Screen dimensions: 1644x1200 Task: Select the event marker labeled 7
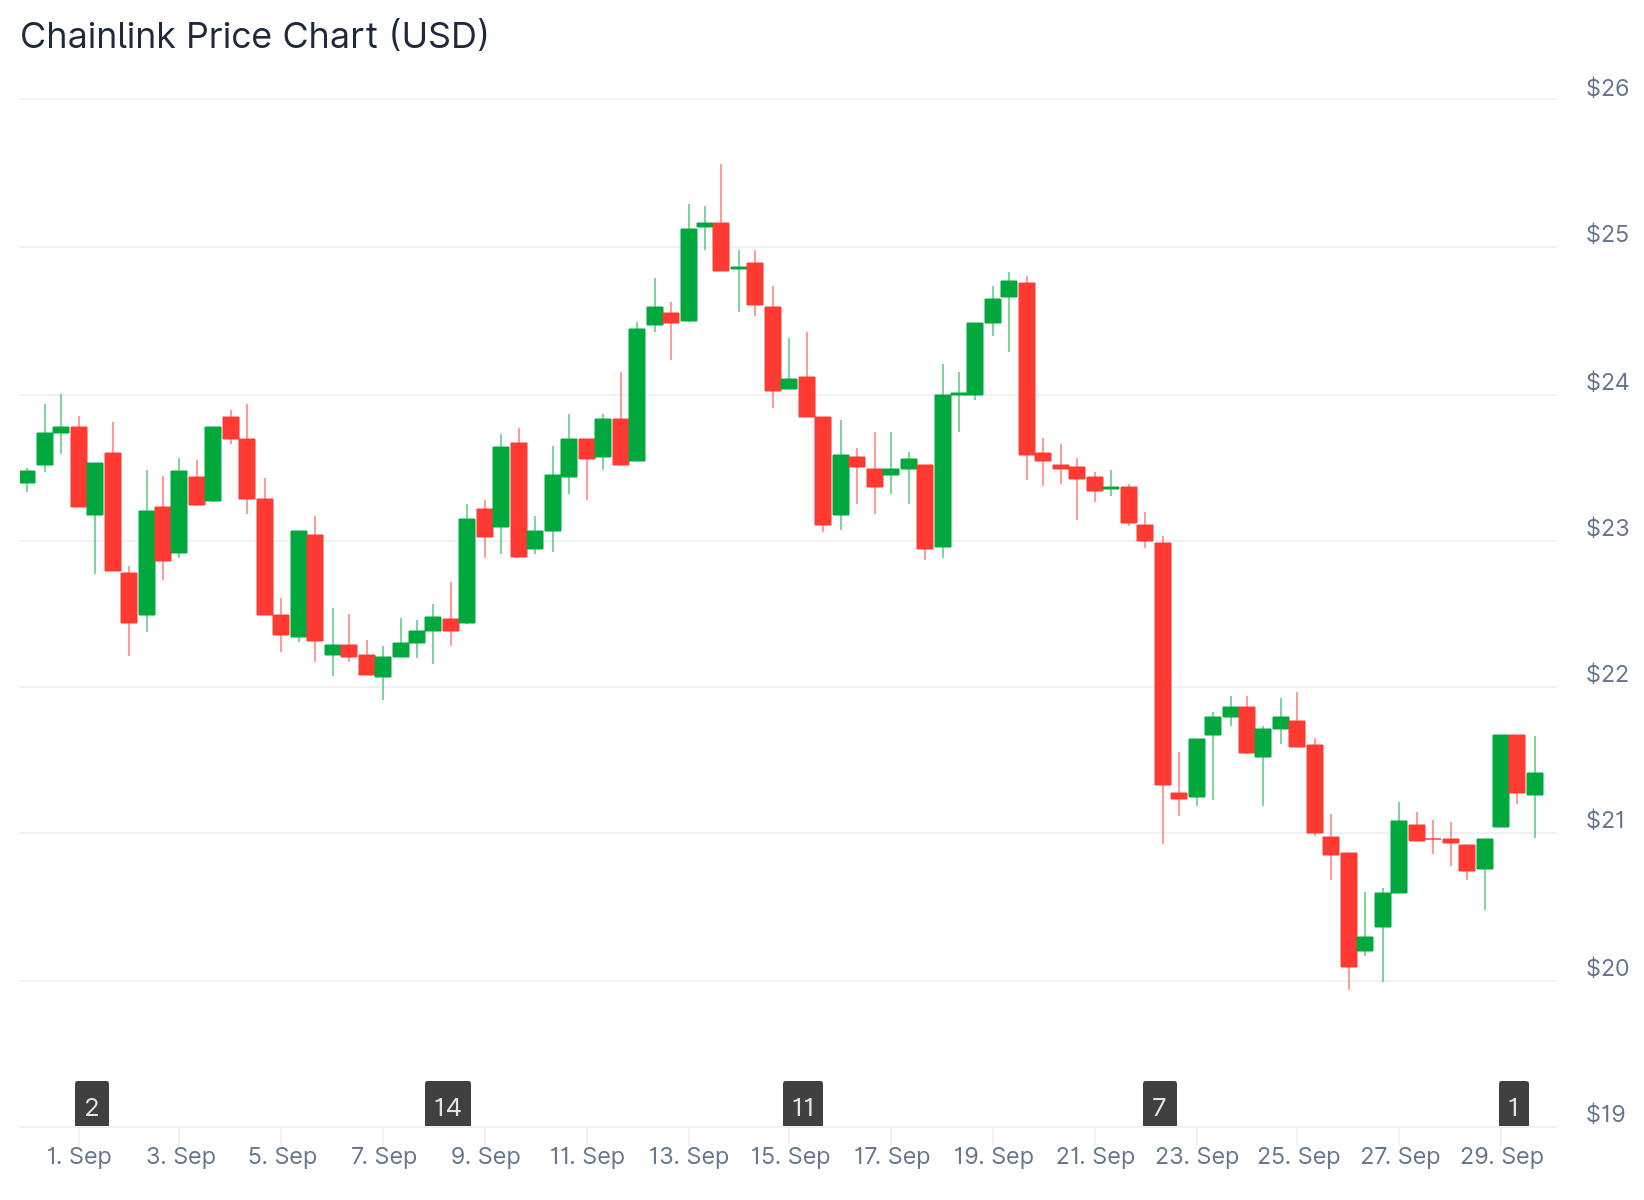(x=1159, y=1105)
